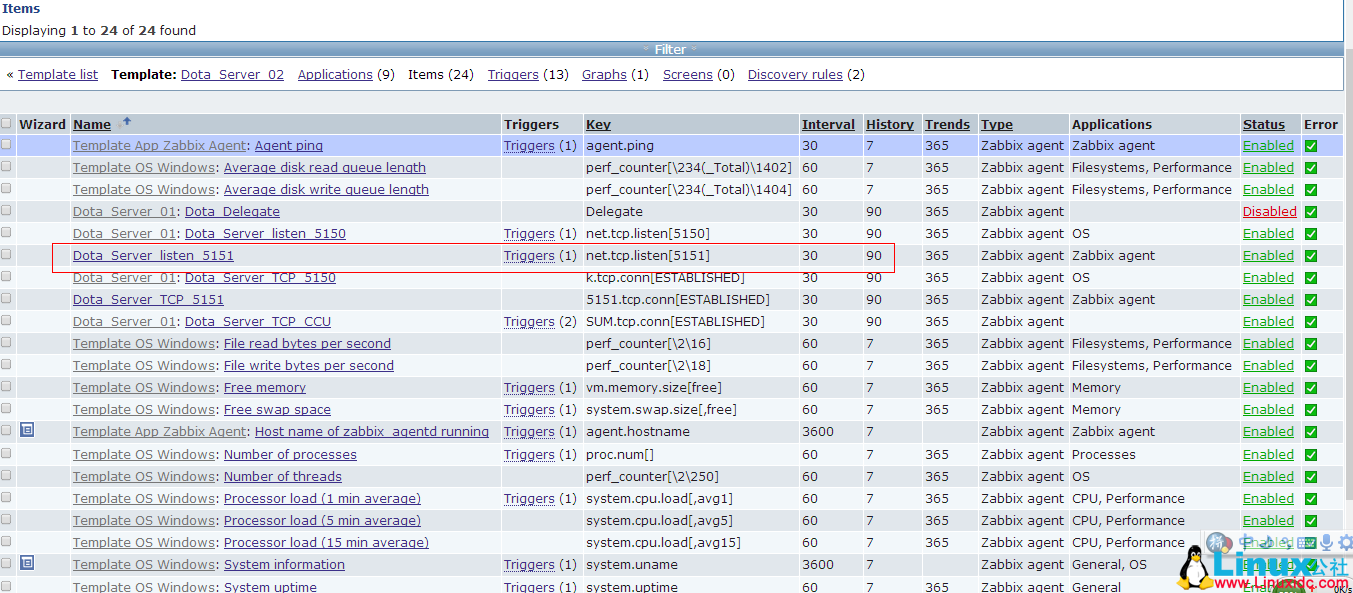Click the green error status icon on Agent ping row
This screenshot has width=1353, height=593.
(x=1310, y=145)
